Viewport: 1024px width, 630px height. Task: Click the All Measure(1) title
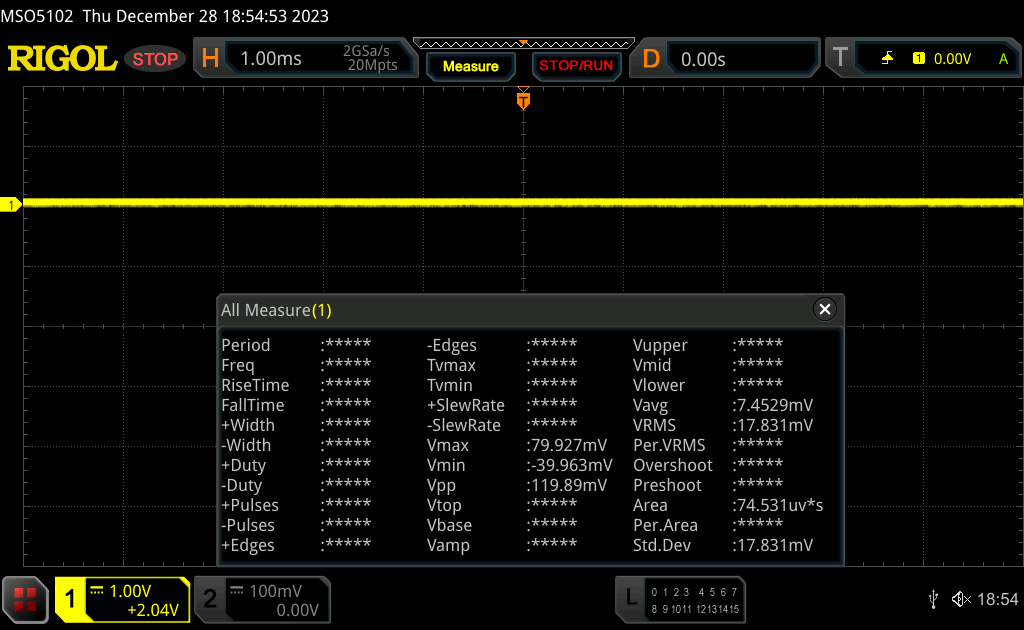point(276,310)
